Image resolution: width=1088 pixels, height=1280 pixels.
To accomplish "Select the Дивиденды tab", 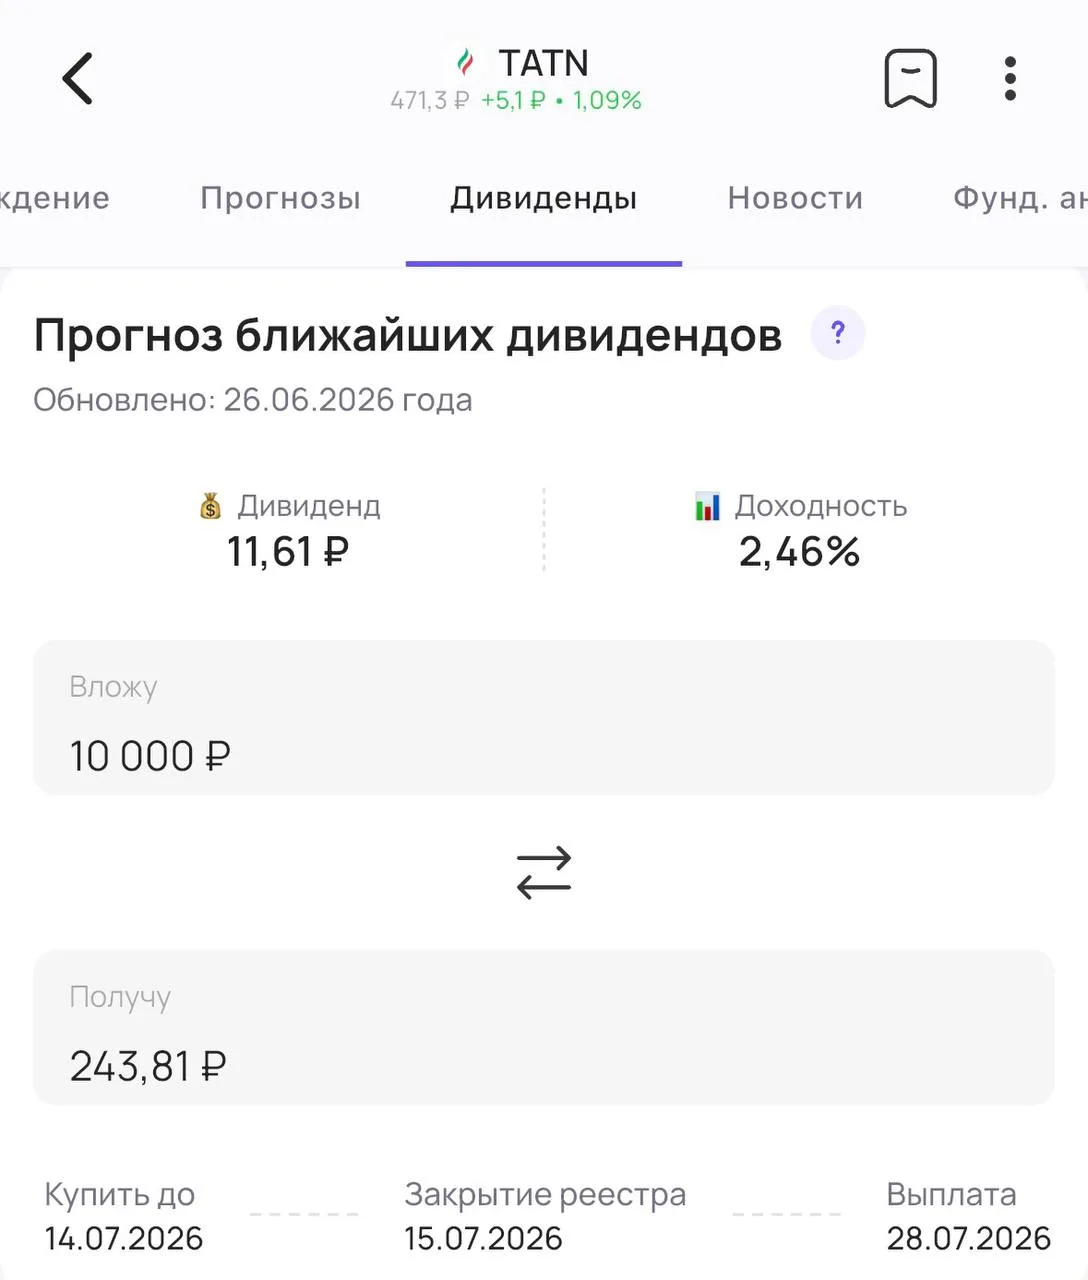I will pyautogui.click(x=543, y=198).
